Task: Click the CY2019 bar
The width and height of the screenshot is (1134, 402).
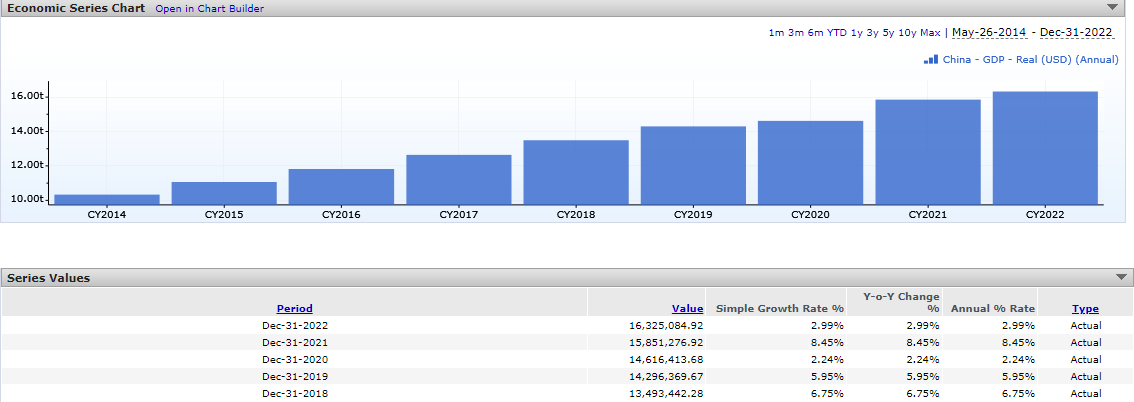Action: click(x=694, y=166)
